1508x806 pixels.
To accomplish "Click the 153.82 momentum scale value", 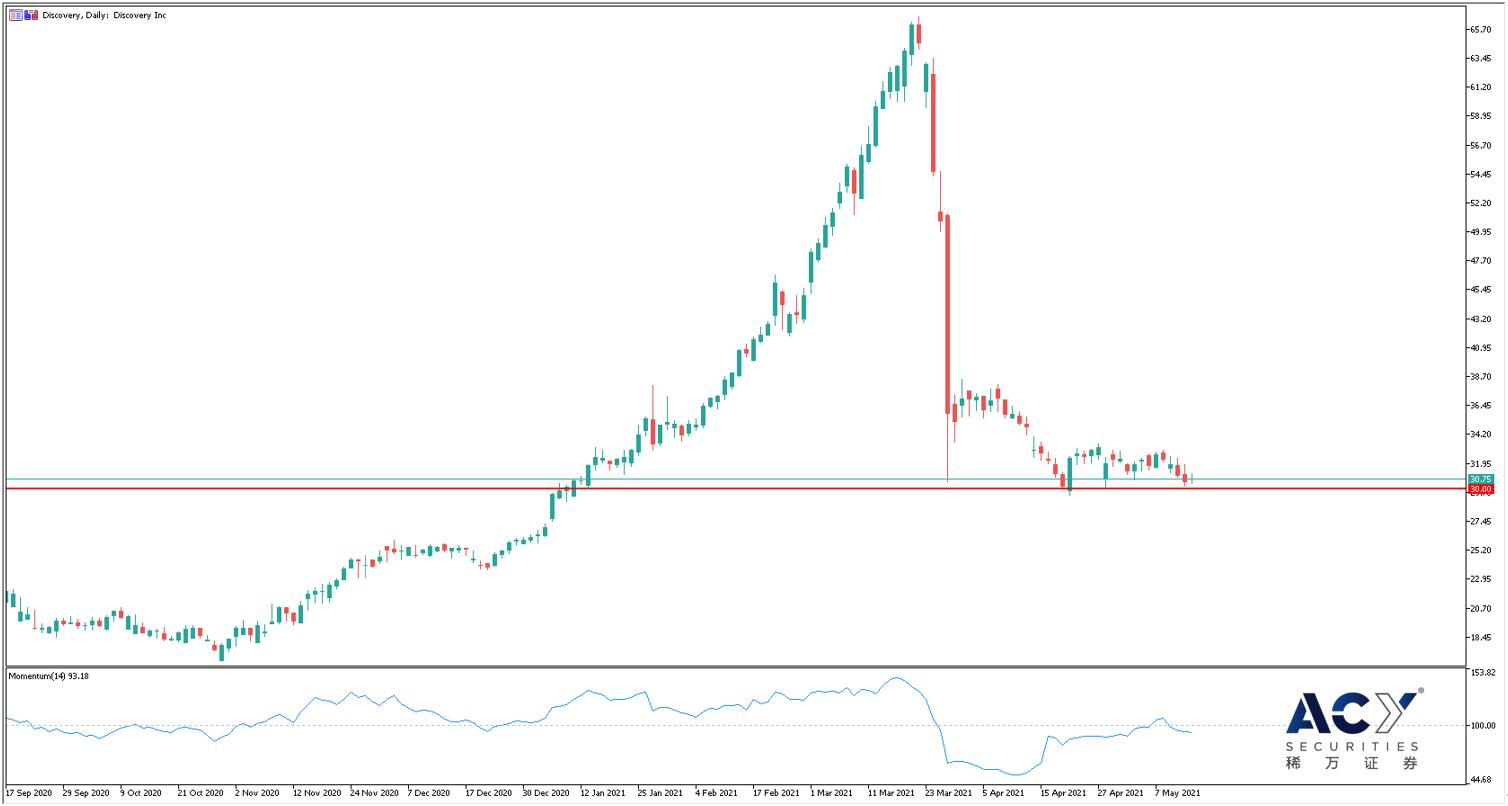I will coord(1483,673).
